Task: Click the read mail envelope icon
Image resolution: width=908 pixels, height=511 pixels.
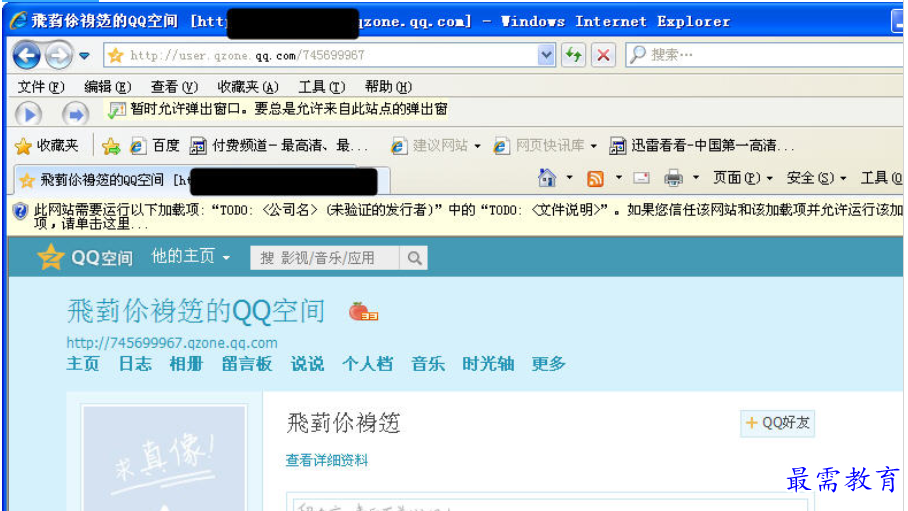Action: [641, 178]
